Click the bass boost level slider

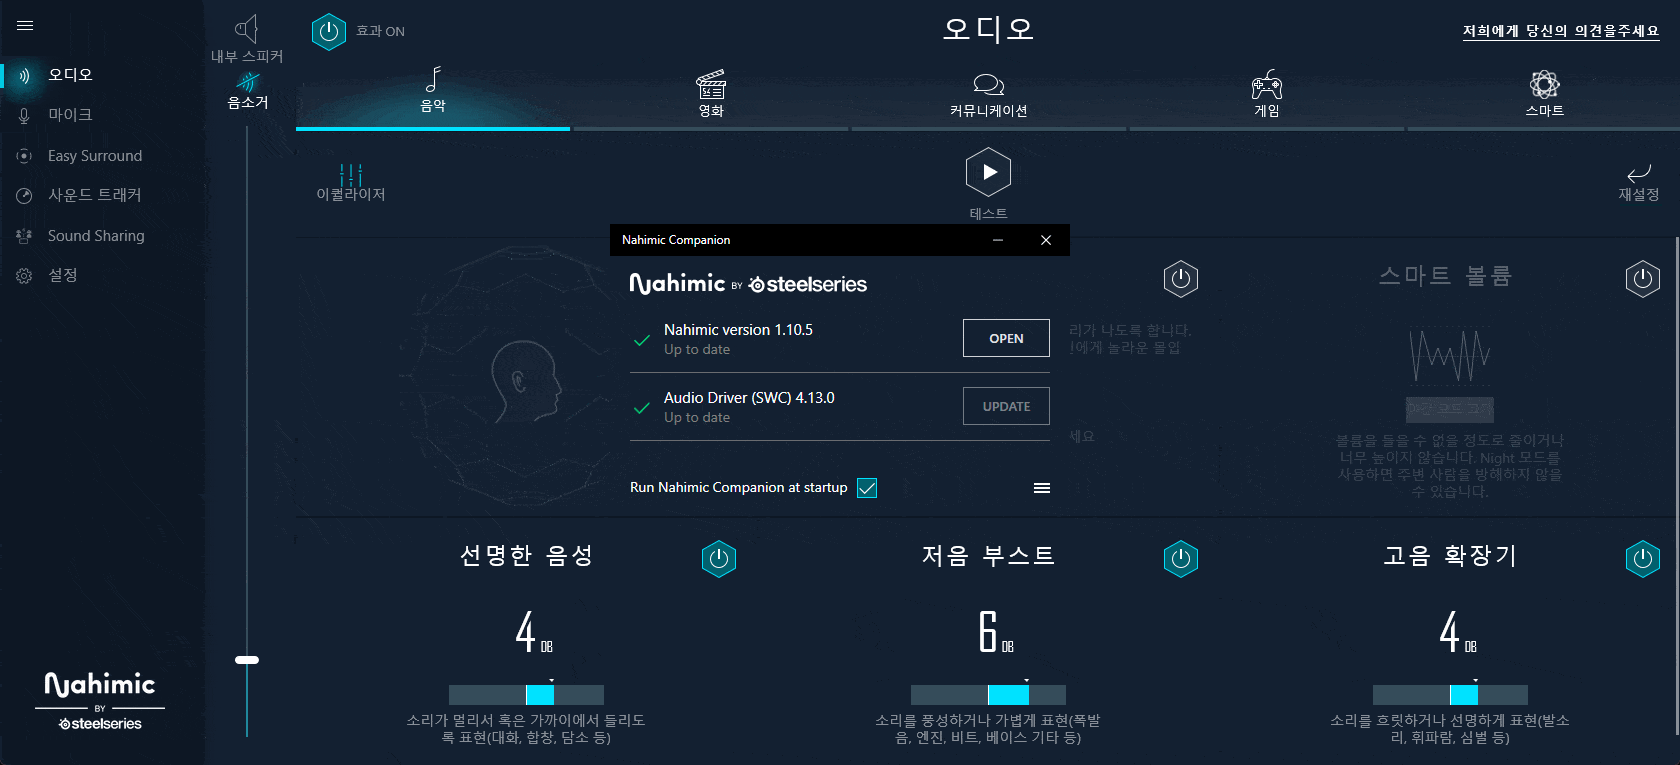988,695
